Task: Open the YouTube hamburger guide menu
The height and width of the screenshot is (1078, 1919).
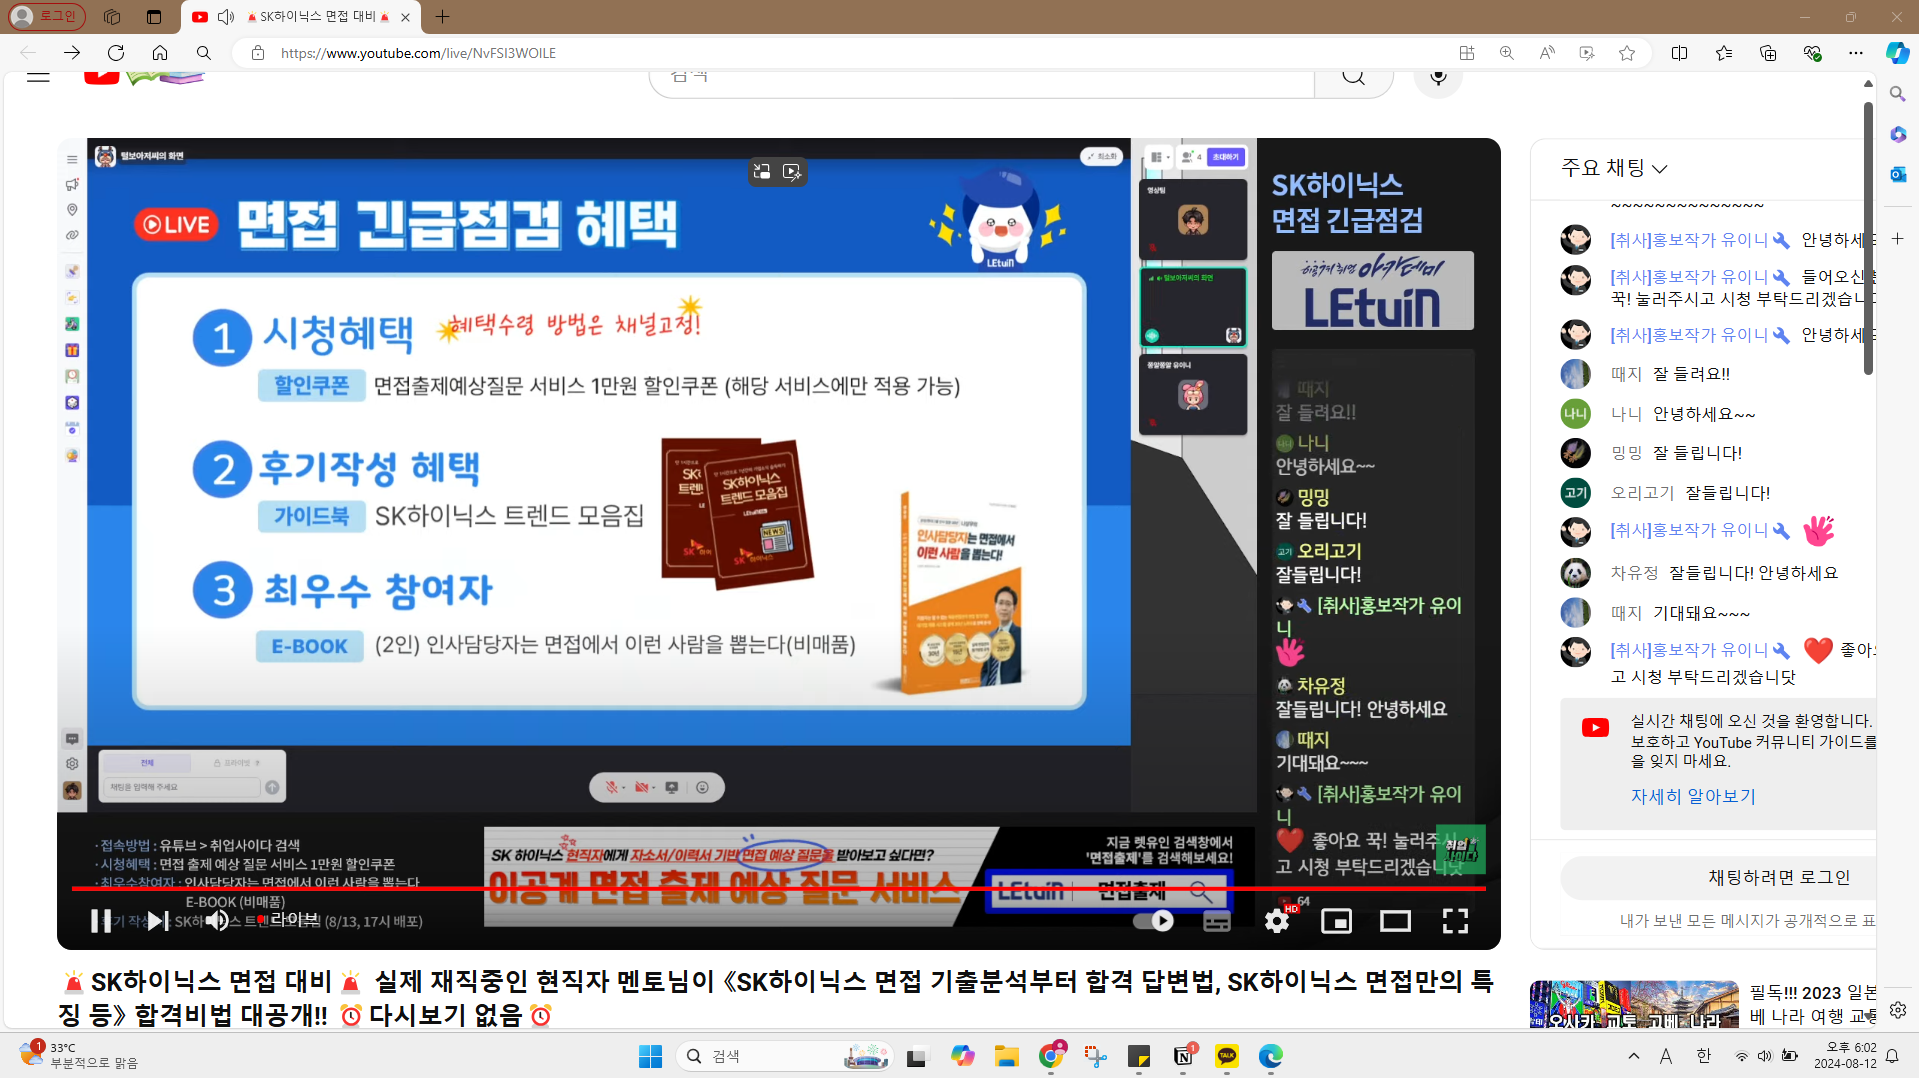Action: pos(38,77)
